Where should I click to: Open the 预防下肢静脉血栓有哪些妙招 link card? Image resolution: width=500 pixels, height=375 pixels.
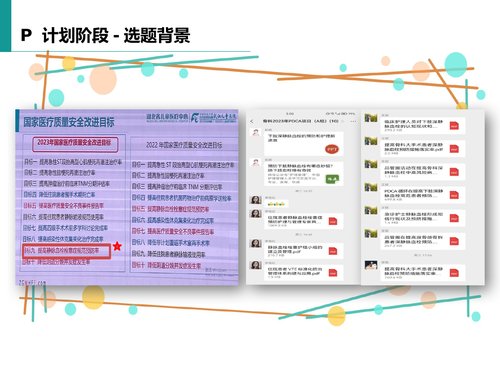point(303,174)
